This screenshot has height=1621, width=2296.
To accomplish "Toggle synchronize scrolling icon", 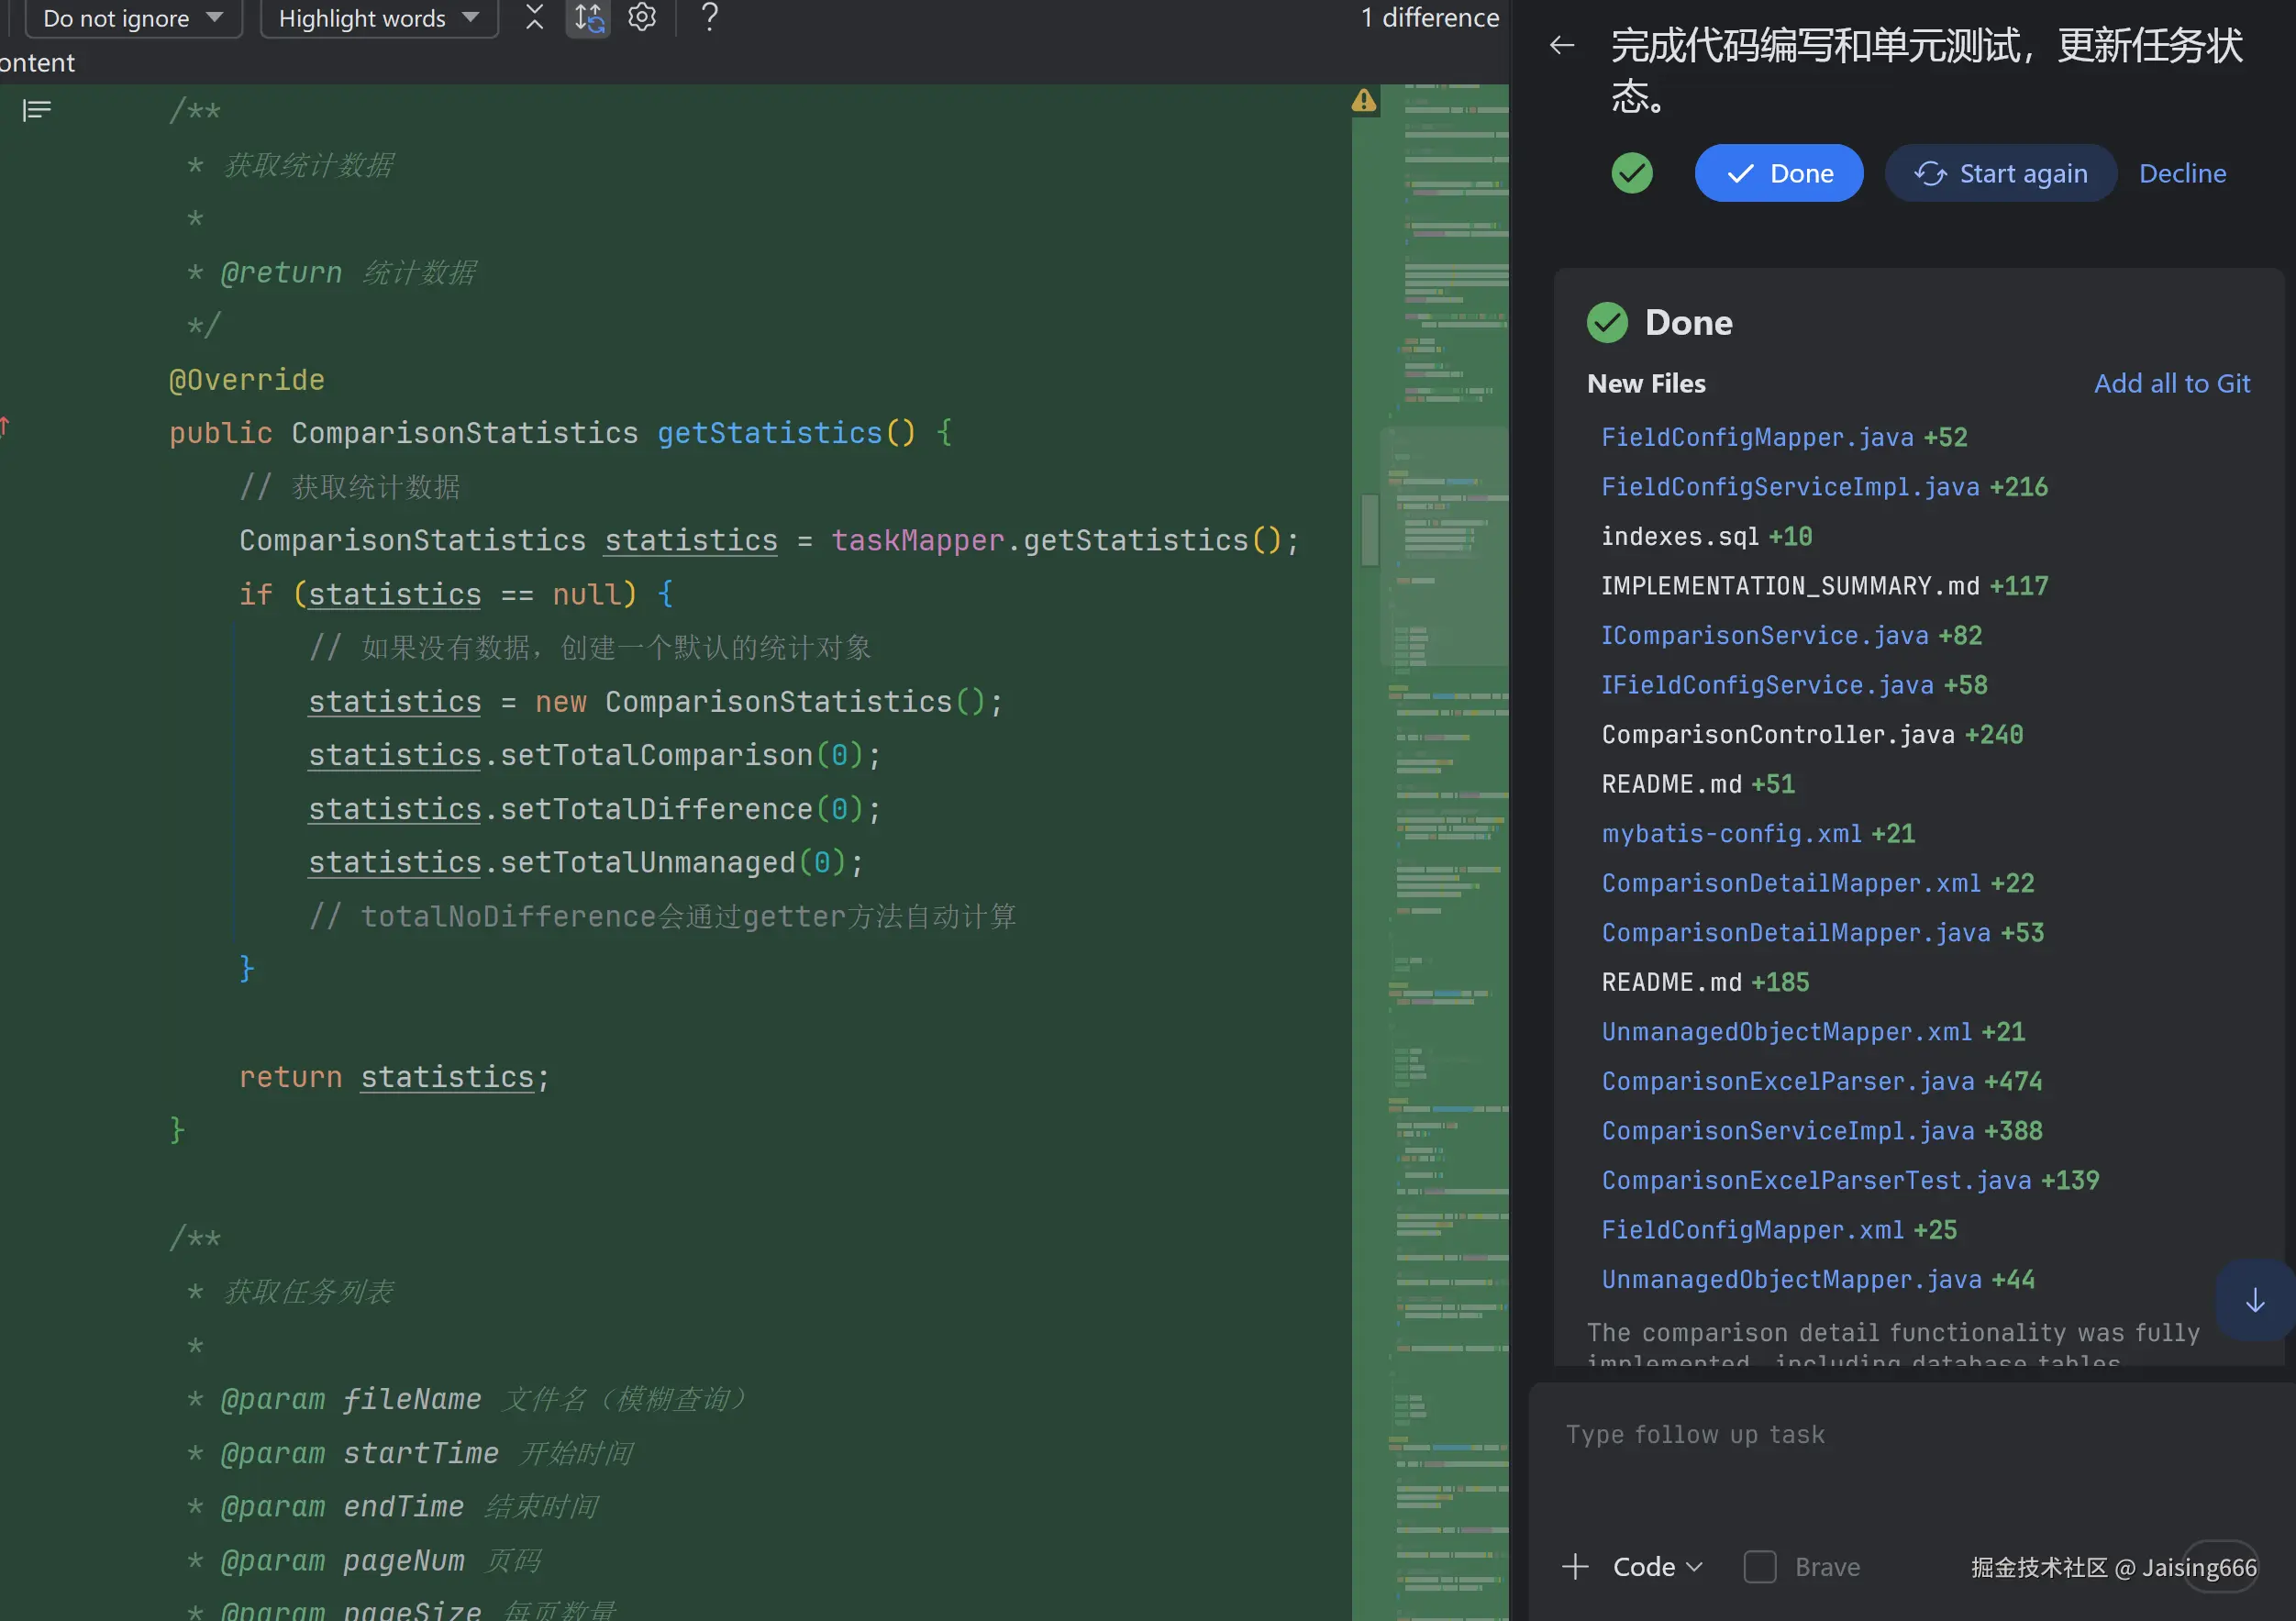I will [588, 17].
